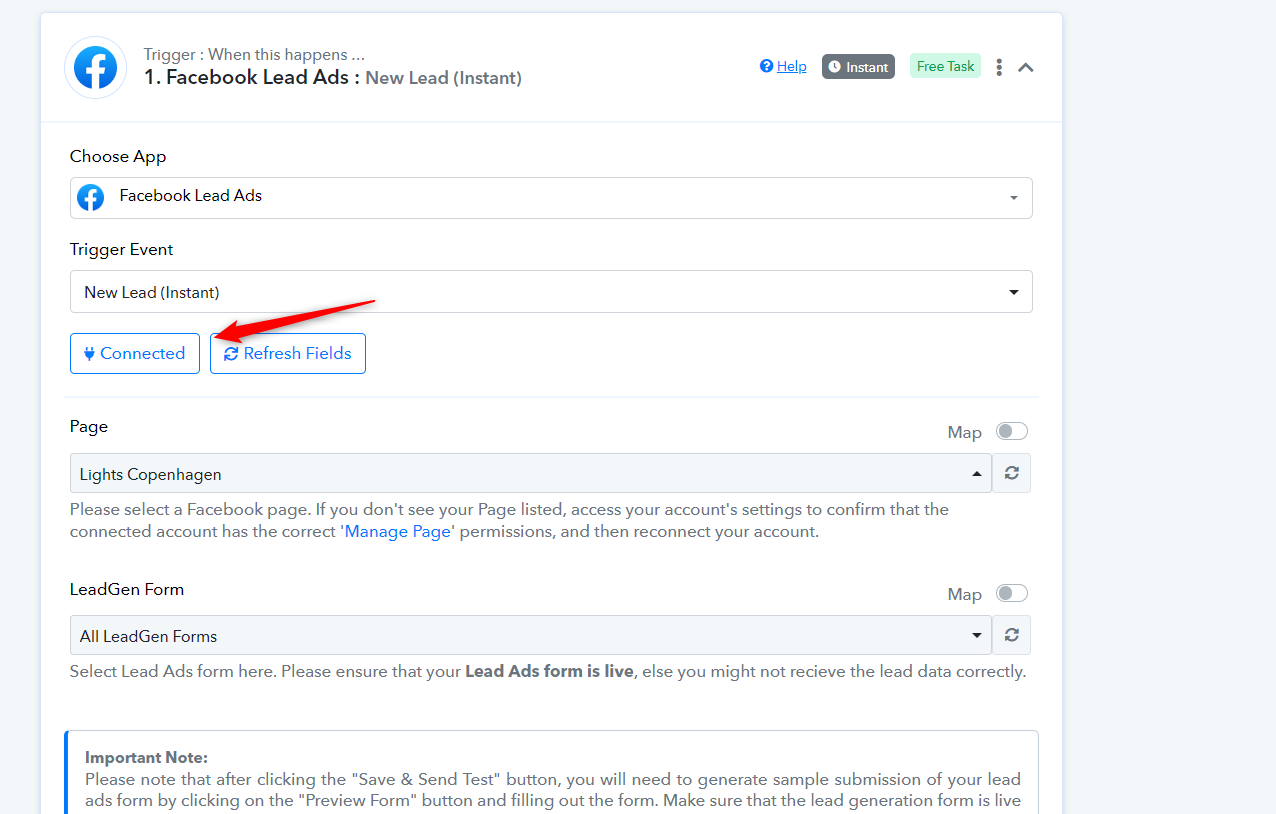Click the LeadGen Form label
This screenshot has height=814, width=1276.
click(127, 590)
